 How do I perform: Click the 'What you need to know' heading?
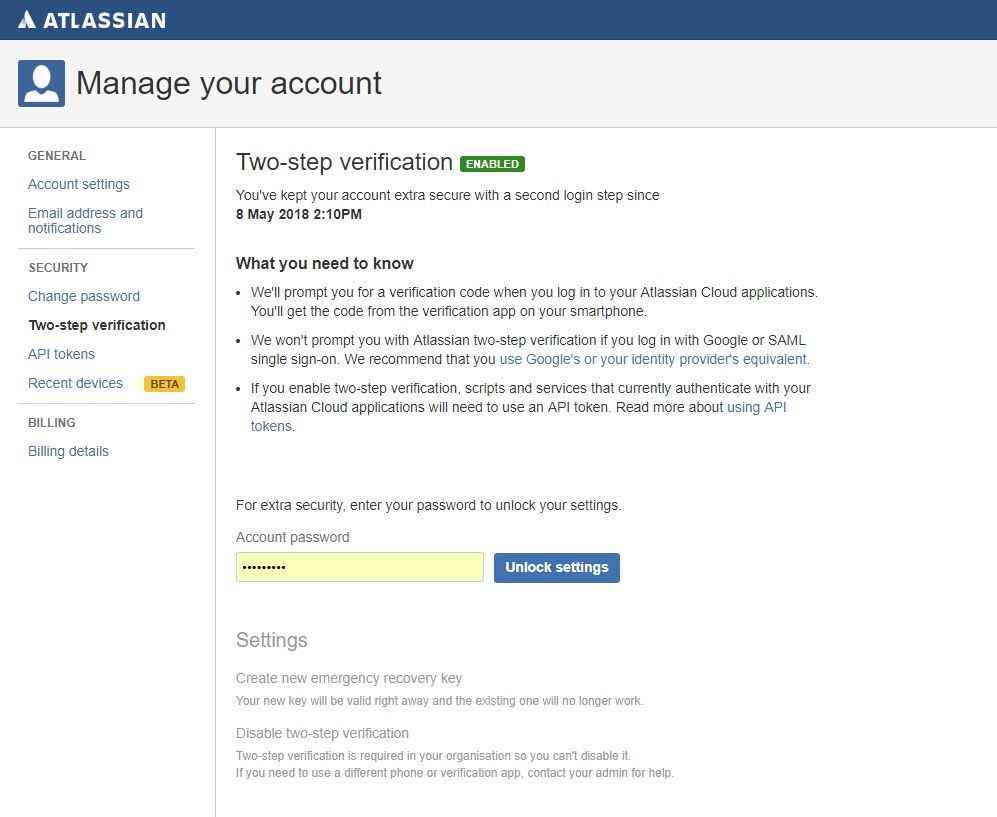pyautogui.click(x=324, y=263)
